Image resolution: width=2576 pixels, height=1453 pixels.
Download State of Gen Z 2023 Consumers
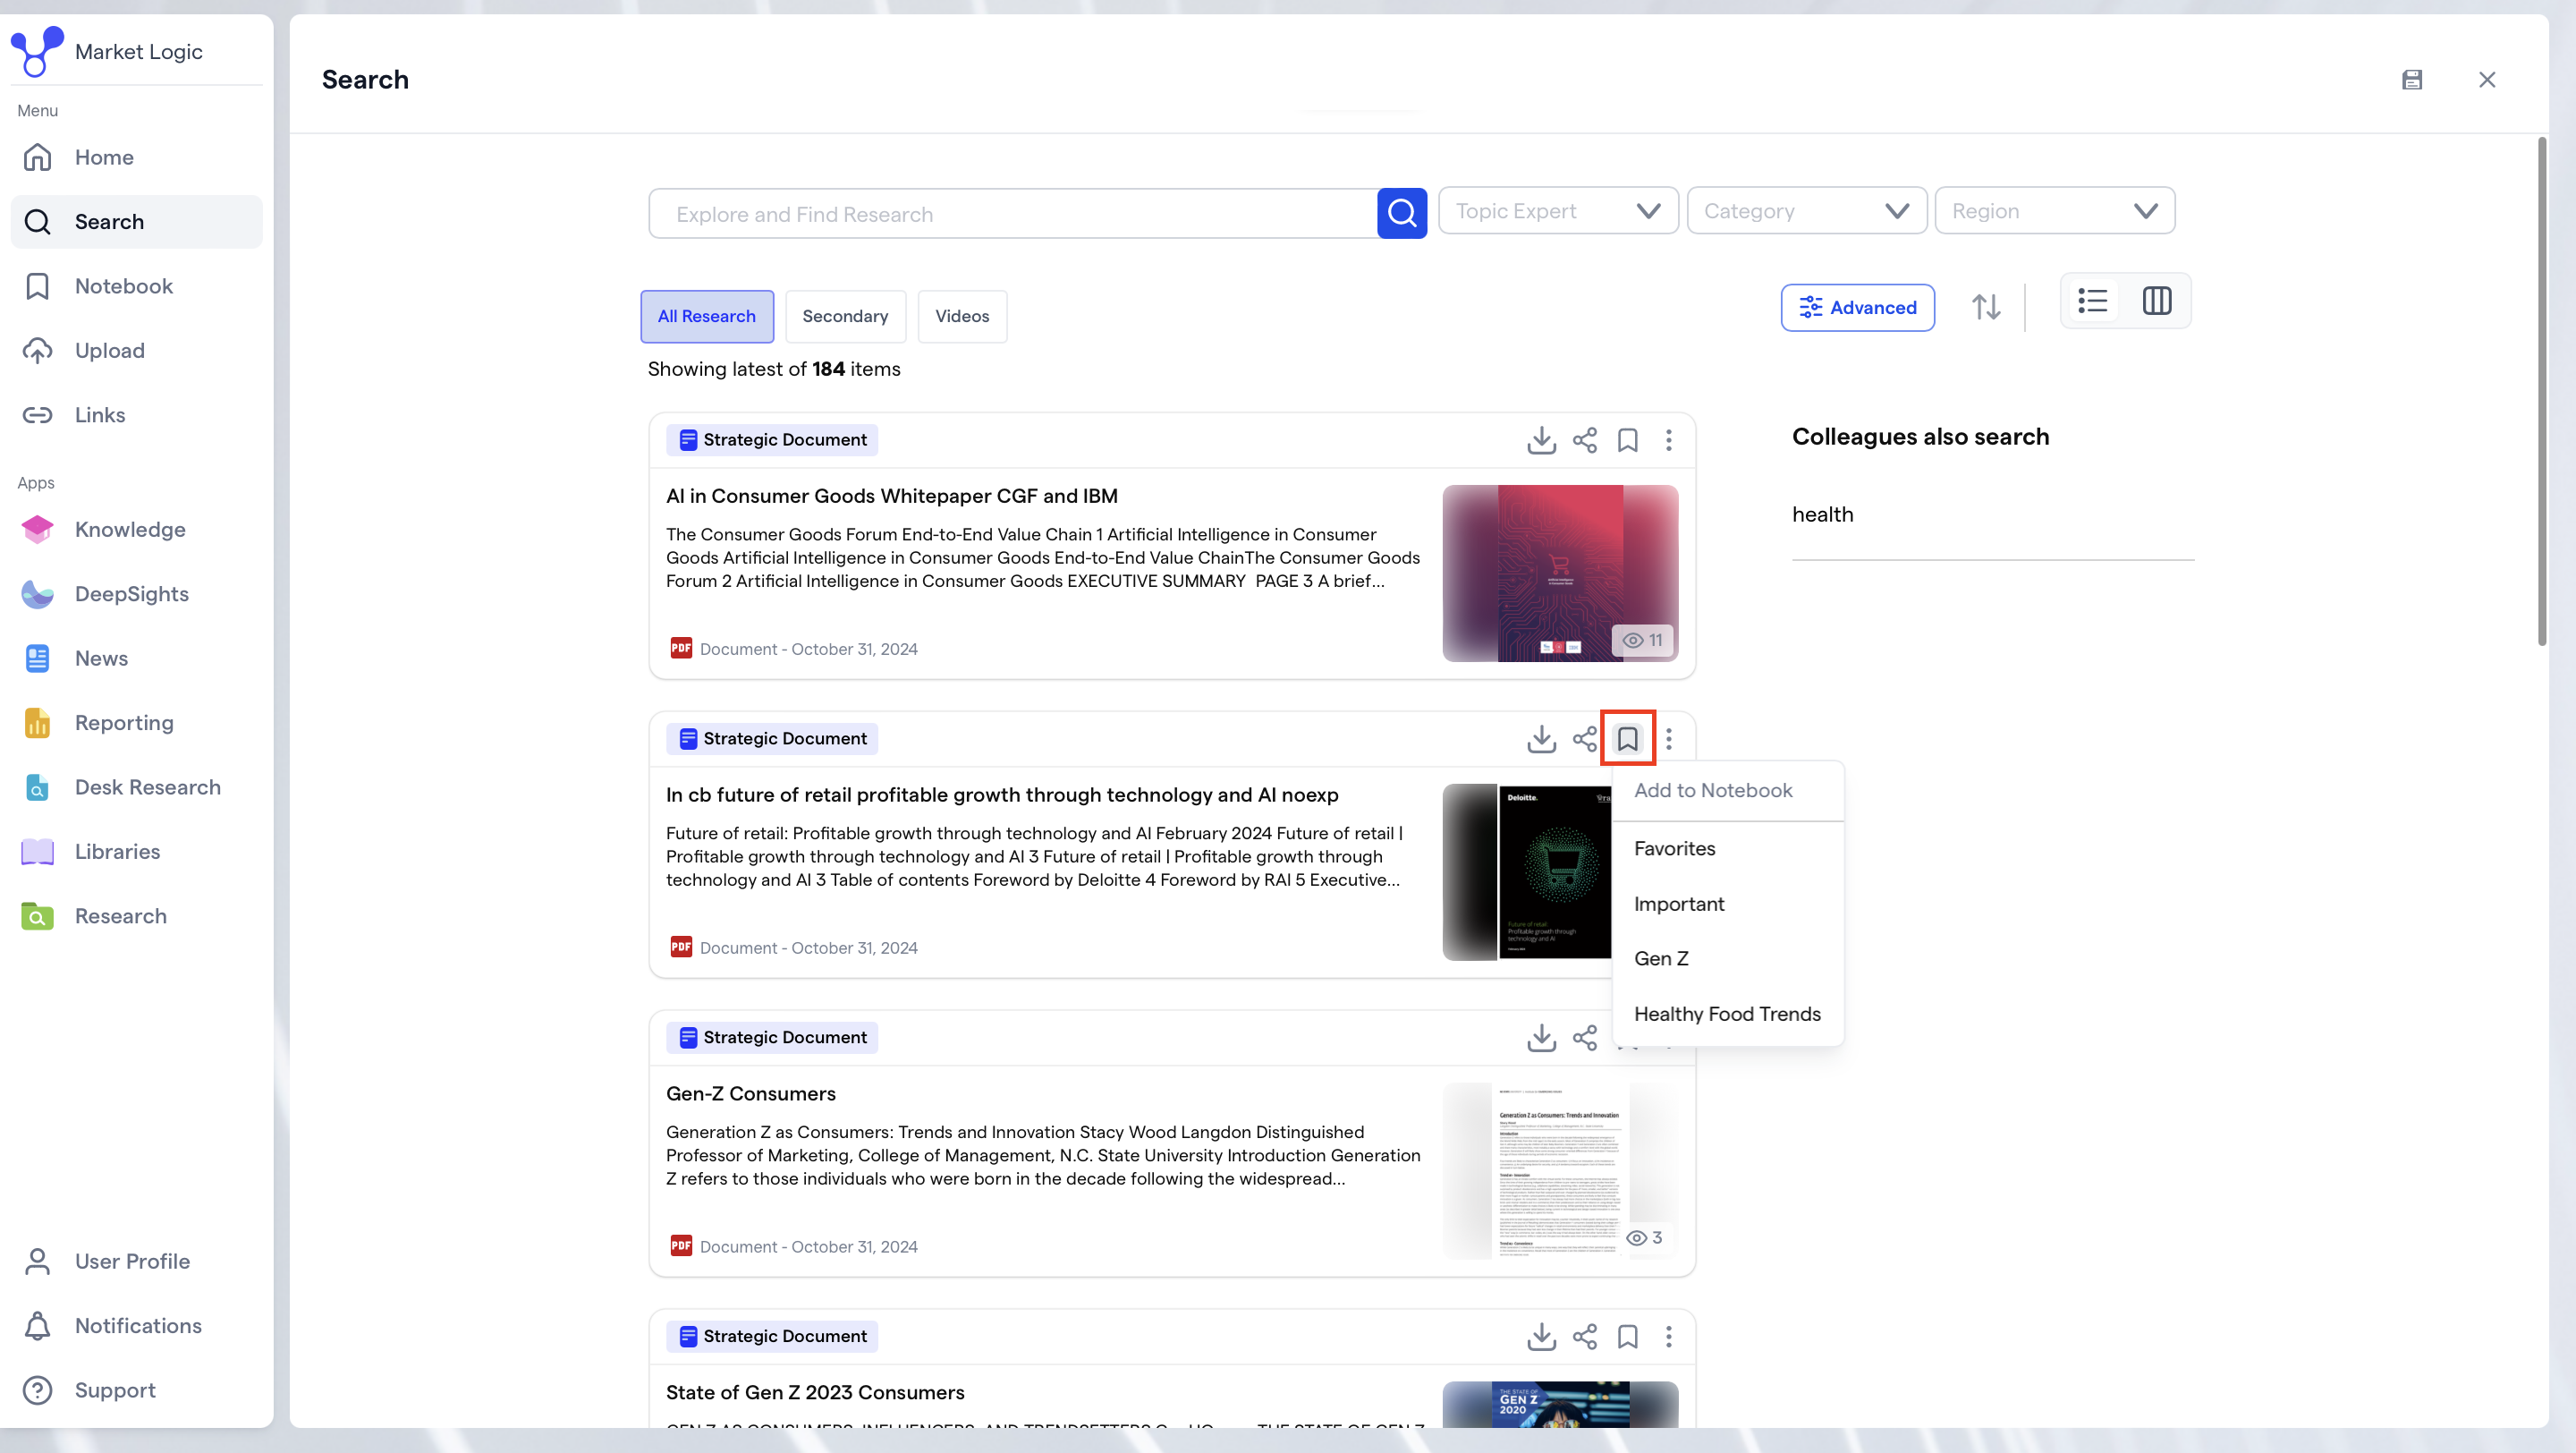1541,1337
